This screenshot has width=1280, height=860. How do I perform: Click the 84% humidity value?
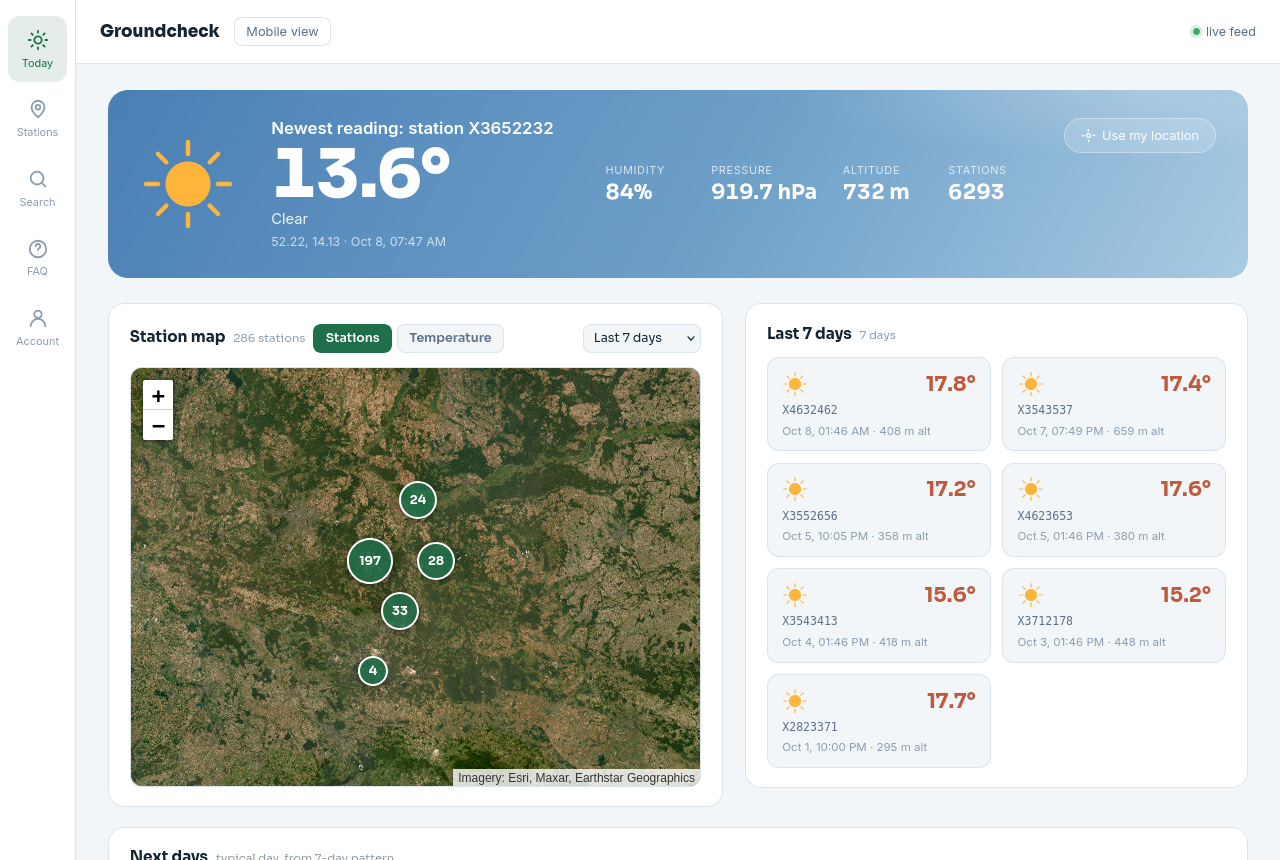629,192
